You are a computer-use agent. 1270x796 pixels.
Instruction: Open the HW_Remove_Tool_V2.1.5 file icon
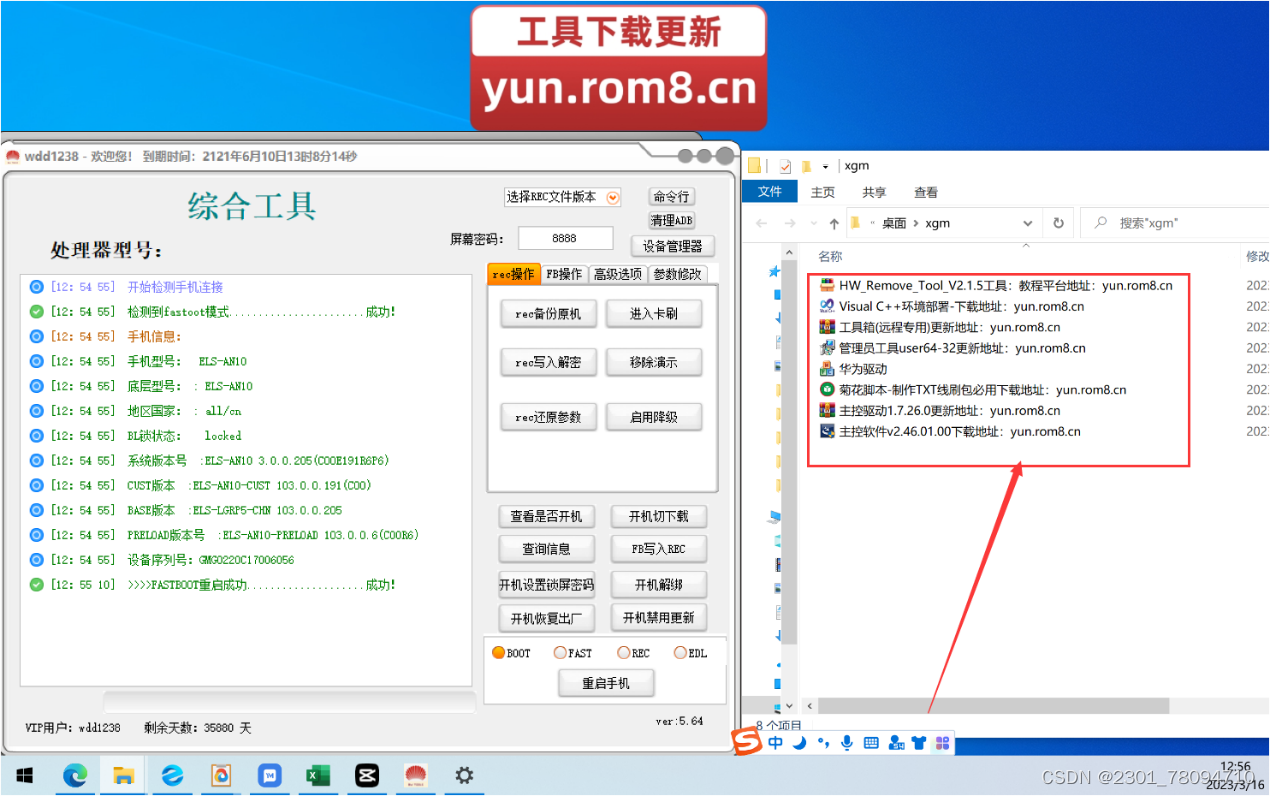(827, 285)
